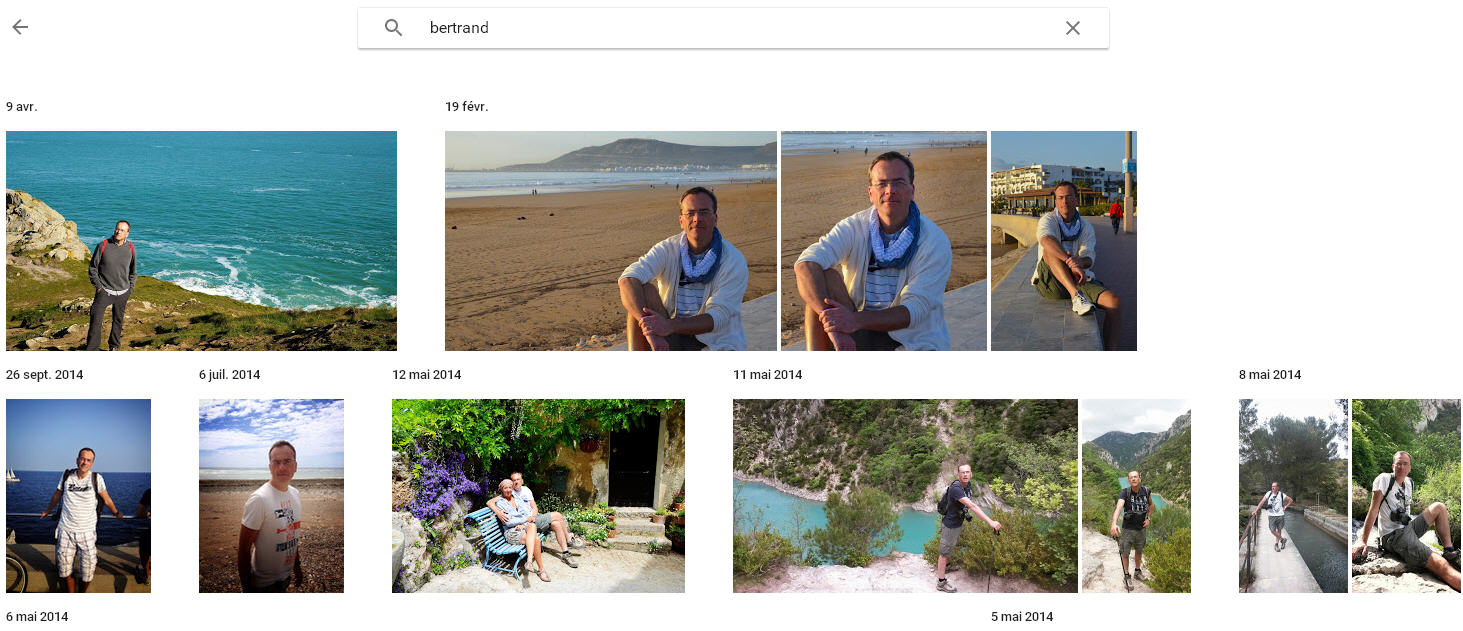The width and height of the screenshot is (1463, 631).
Task: Open the photo of man sitting on rocks
Action: point(1406,496)
